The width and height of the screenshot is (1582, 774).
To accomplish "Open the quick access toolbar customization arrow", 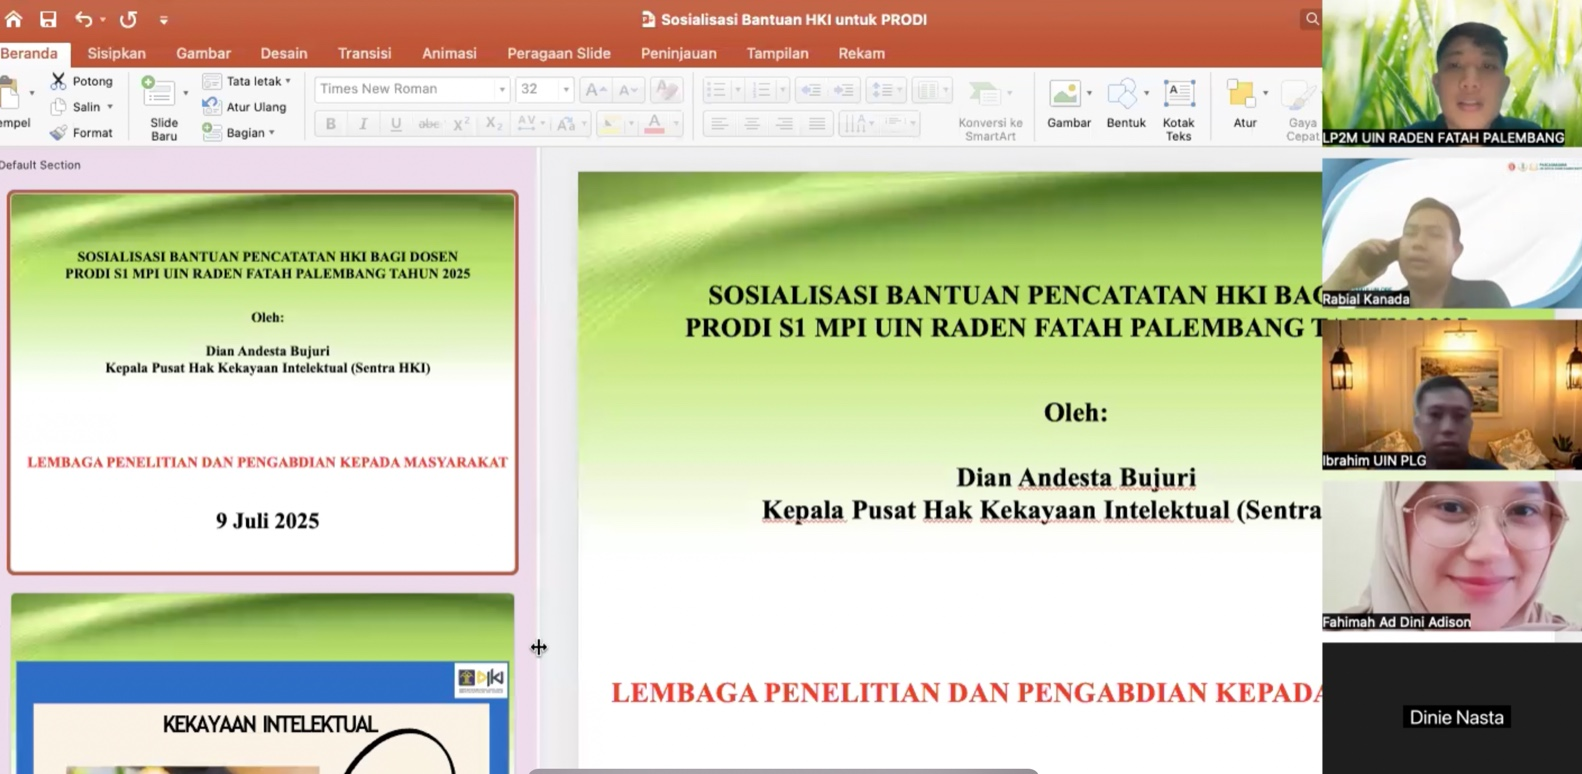I will click(x=164, y=19).
